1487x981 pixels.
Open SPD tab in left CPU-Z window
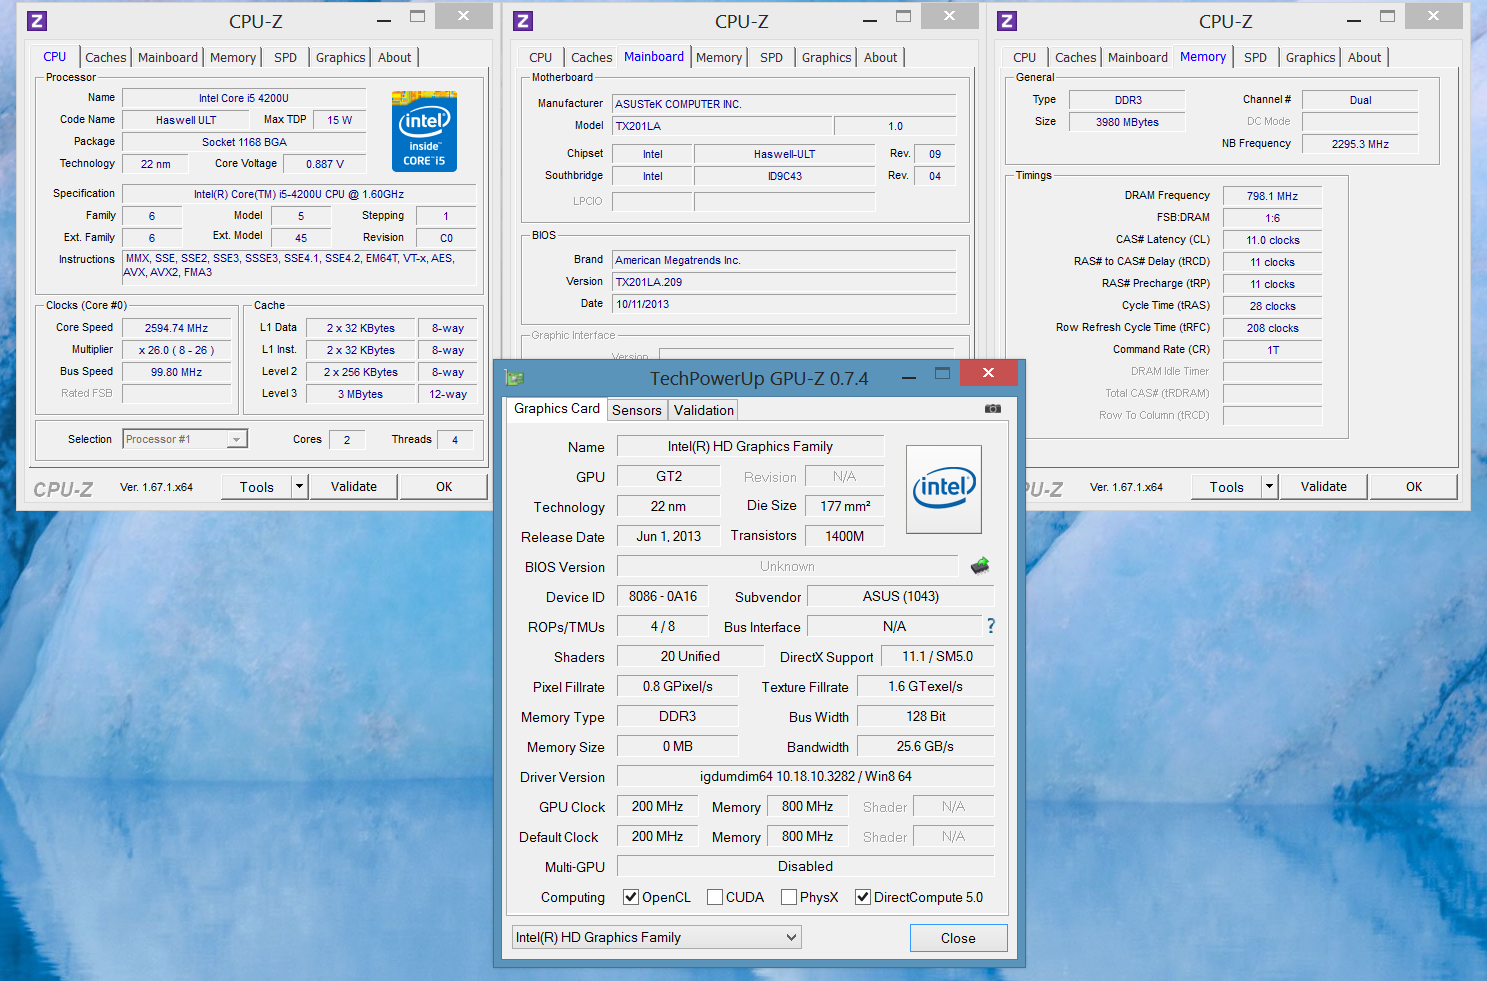(x=285, y=57)
